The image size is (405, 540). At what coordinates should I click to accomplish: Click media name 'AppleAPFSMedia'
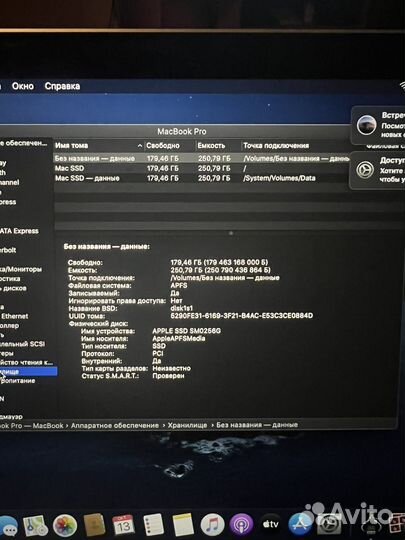[x=179, y=339]
